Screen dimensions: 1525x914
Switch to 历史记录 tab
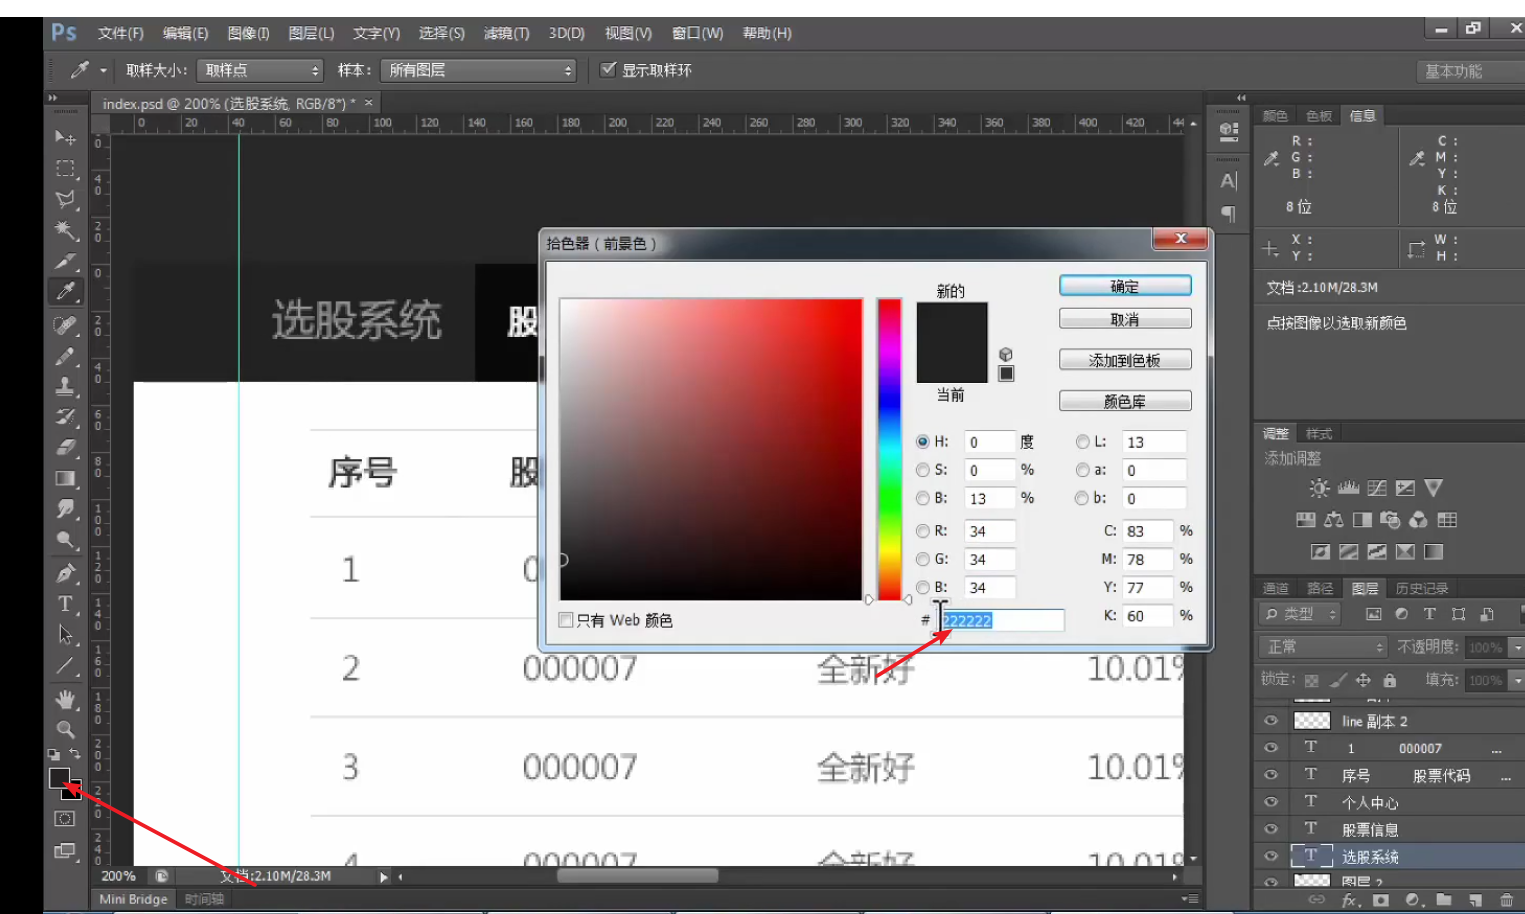1421,588
